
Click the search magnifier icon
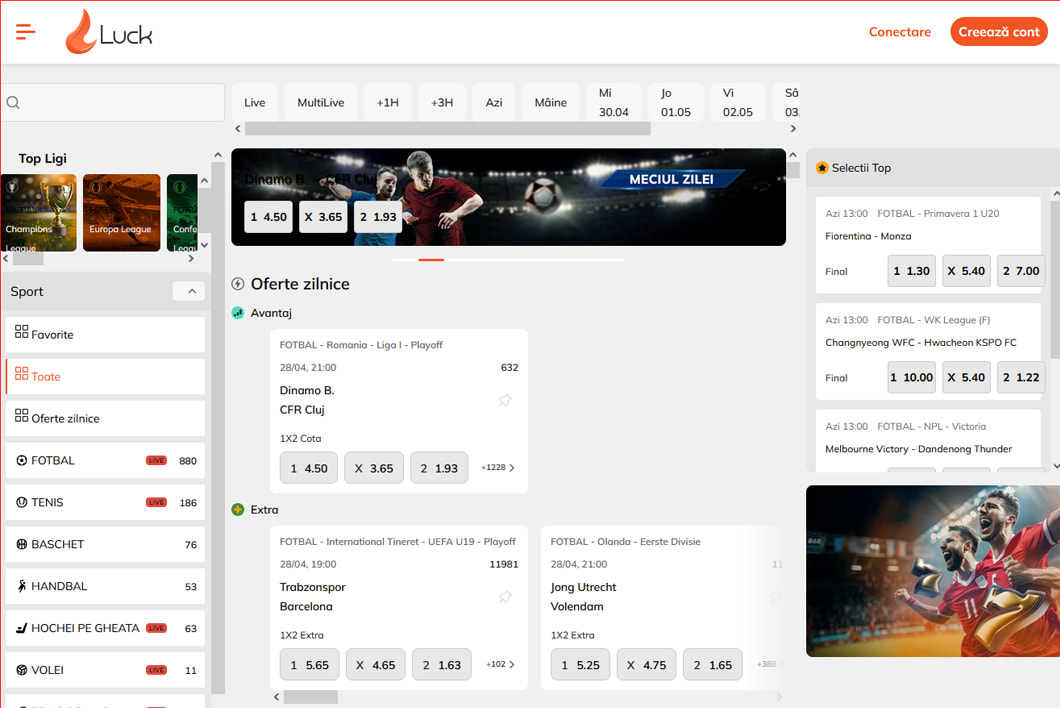pyautogui.click(x=14, y=102)
